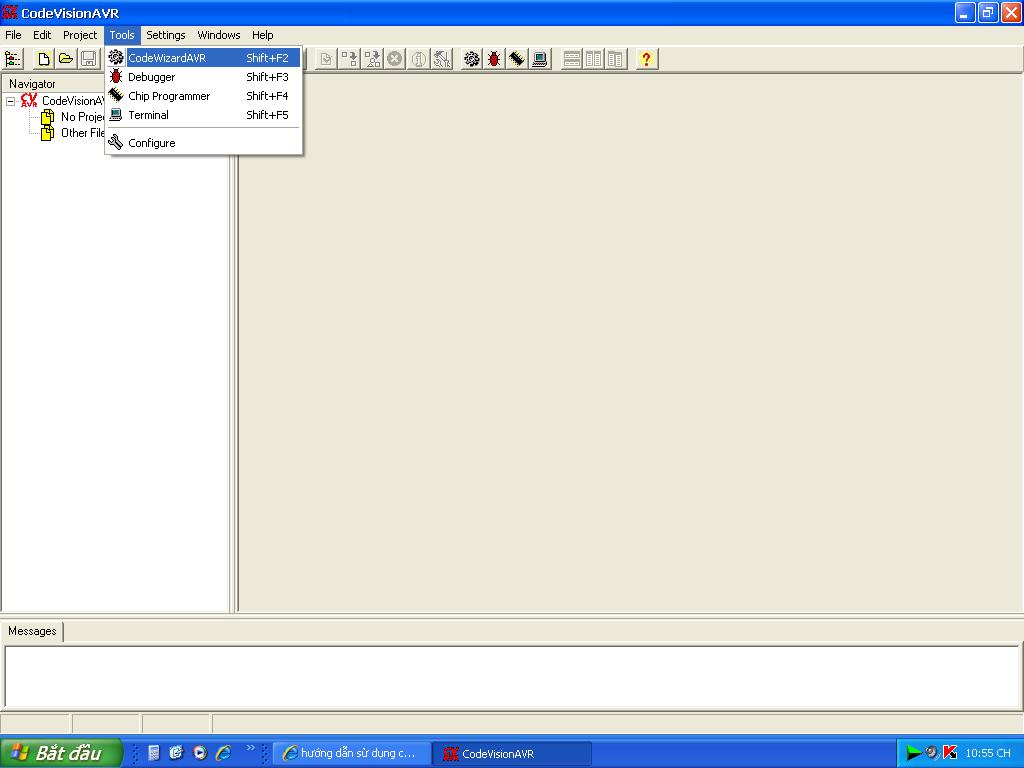Screen dimensions: 1024x768
Task: Click the cascade windows toolbar icon
Action: [x=616, y=59]
